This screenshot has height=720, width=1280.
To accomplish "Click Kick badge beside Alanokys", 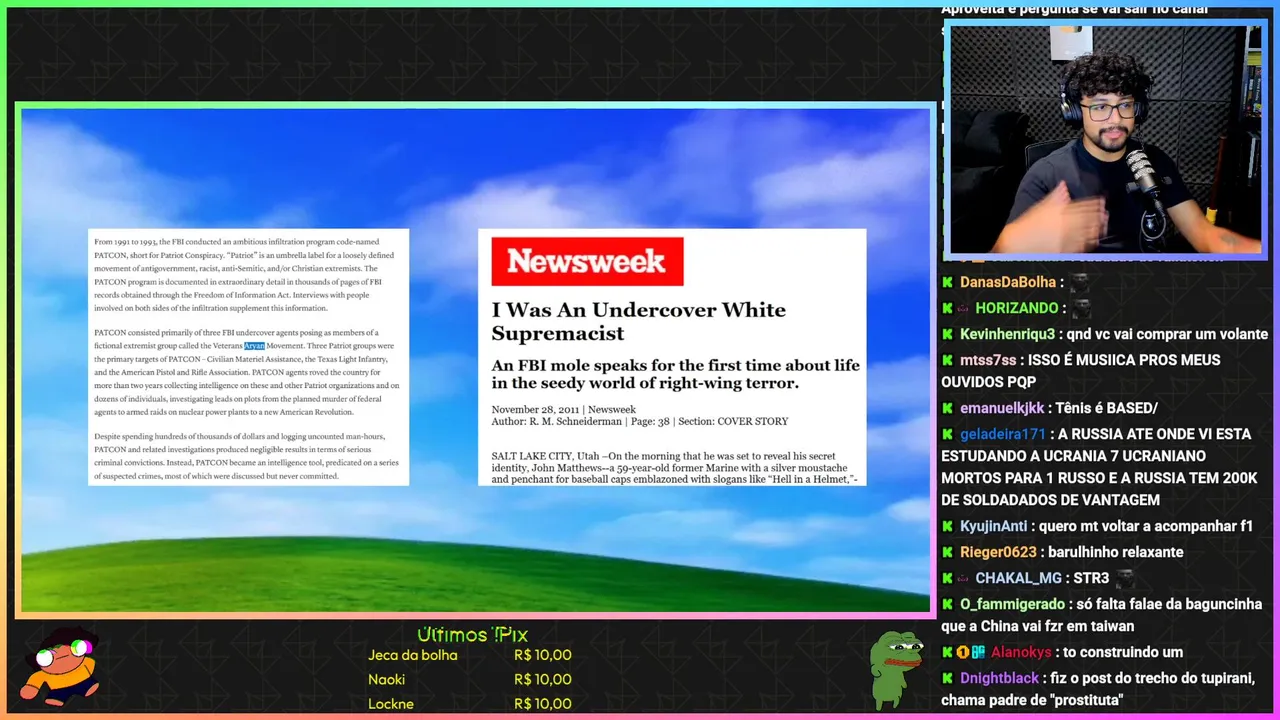I will [x=948, y=652].
